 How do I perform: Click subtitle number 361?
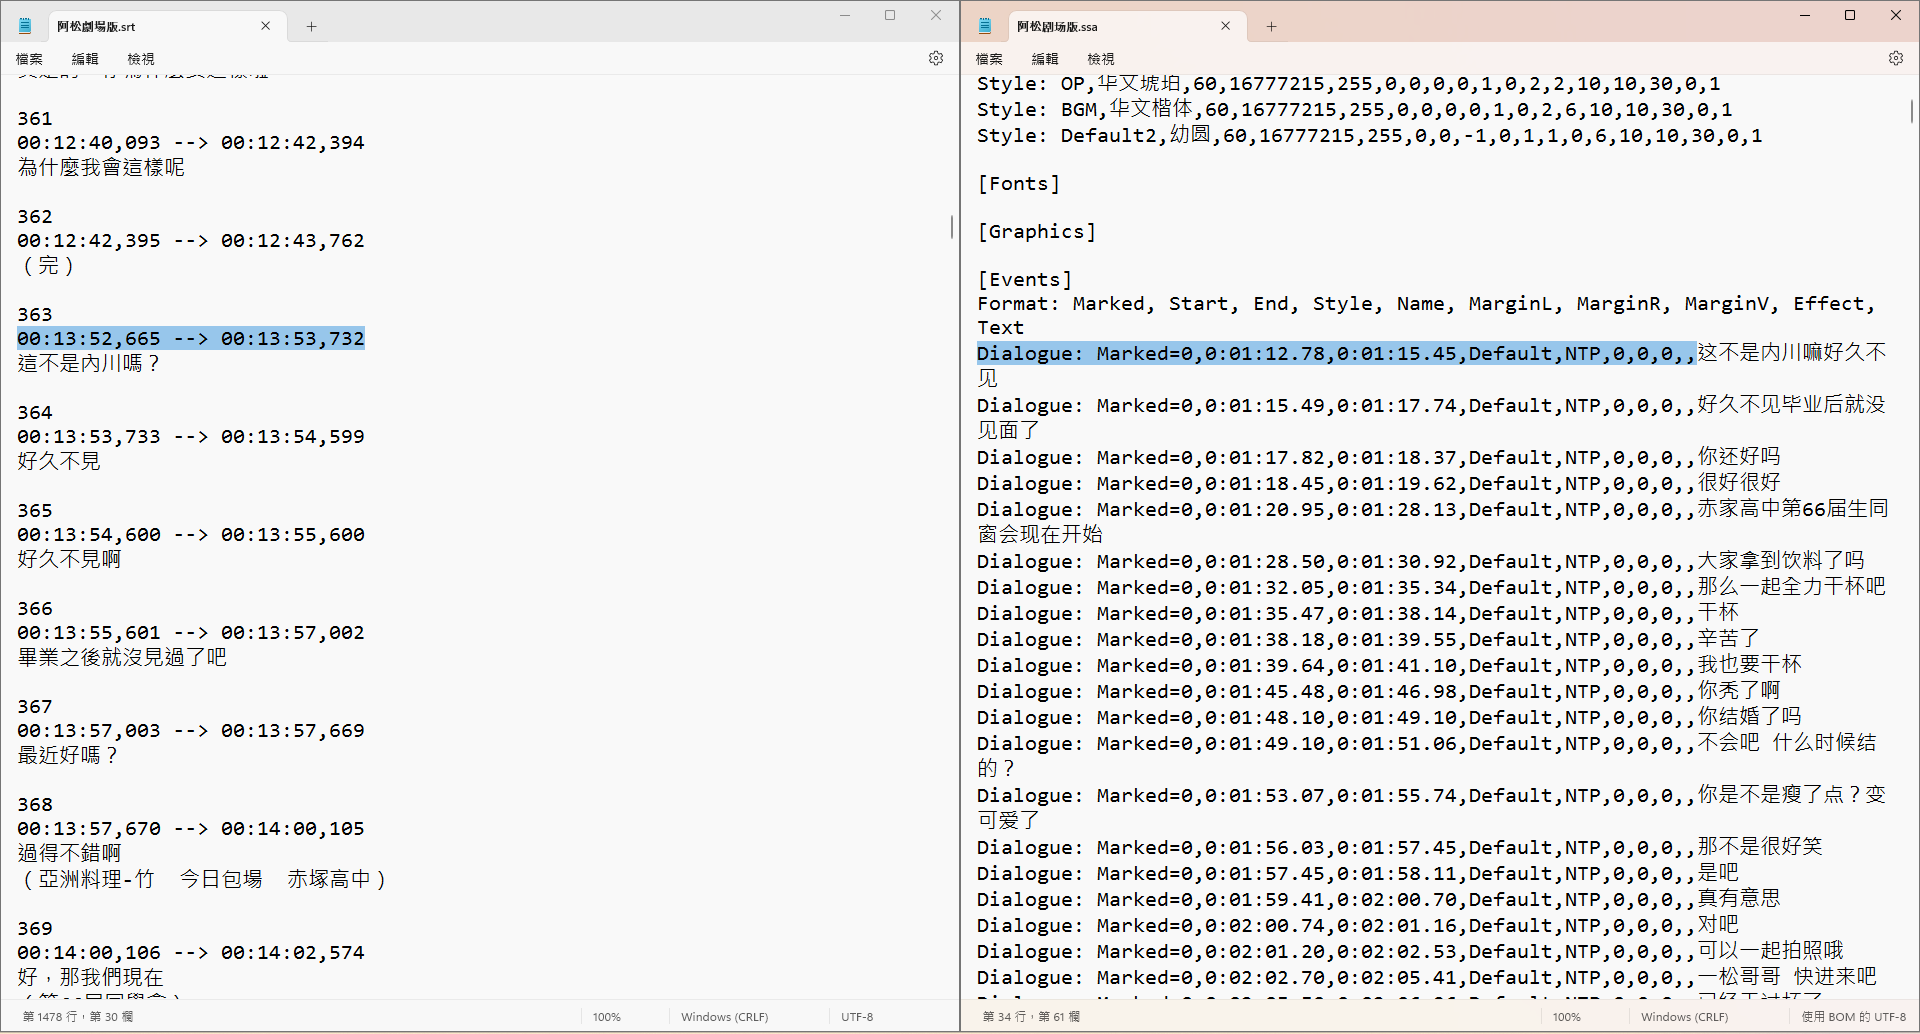tap(34, 118)
